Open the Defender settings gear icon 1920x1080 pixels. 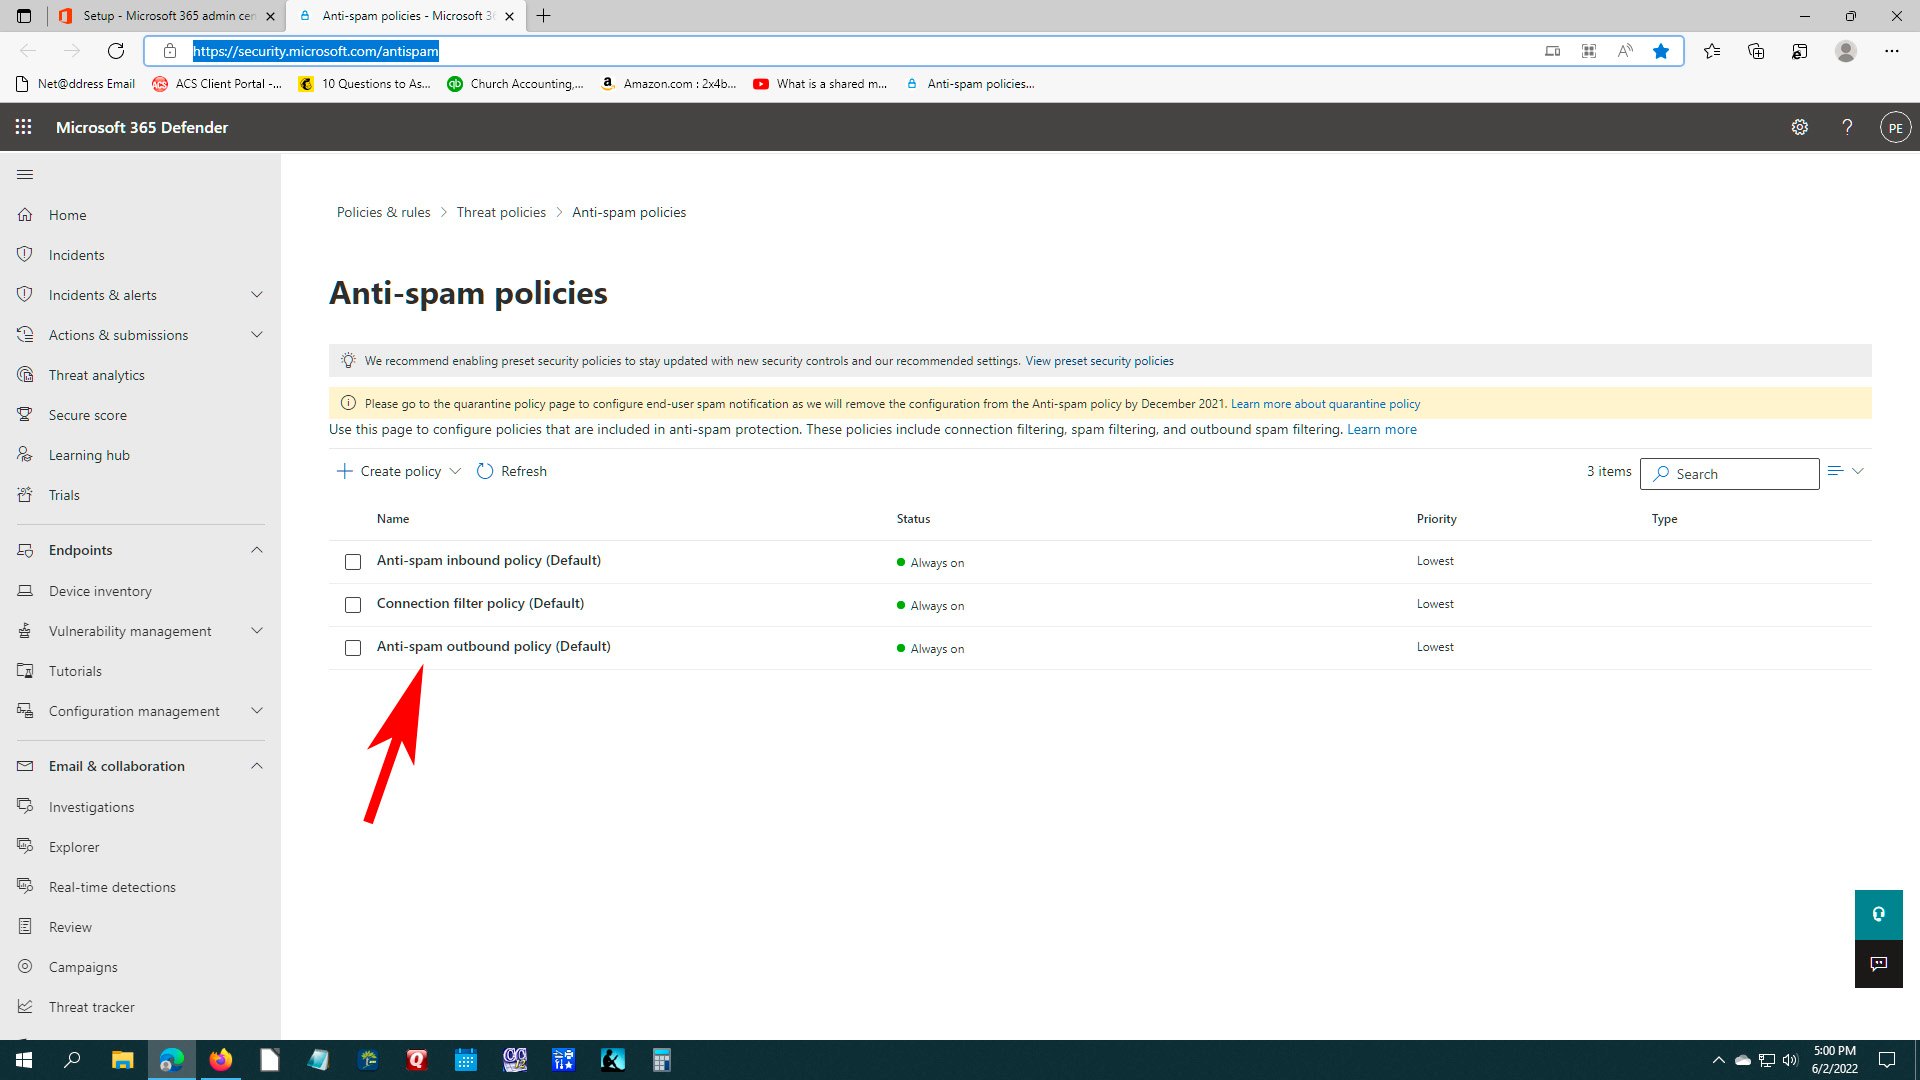(x=1799, y=127)
